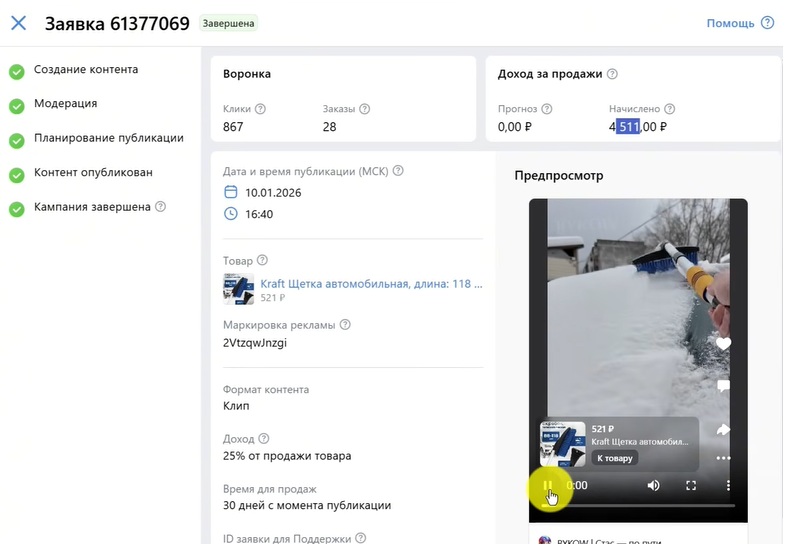The height and width of the screenshot is (555, 806).
Task: Click the forecast value 0,00 ₽
Action: 515,126
